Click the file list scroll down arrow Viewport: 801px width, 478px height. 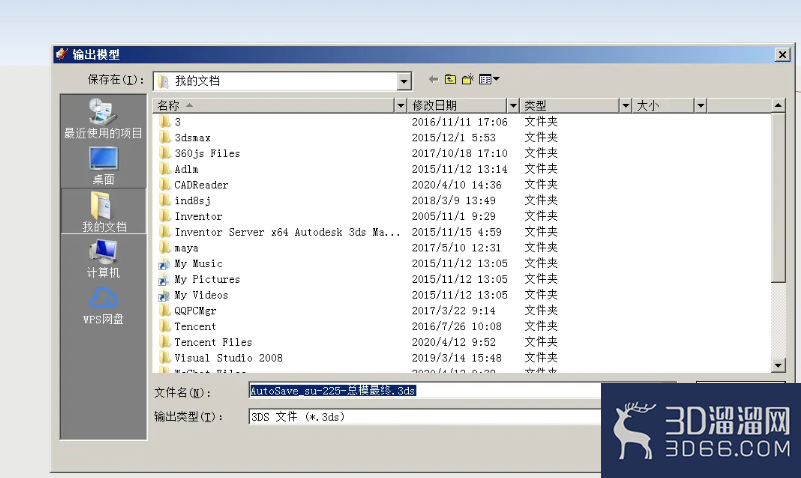(778, 365)
